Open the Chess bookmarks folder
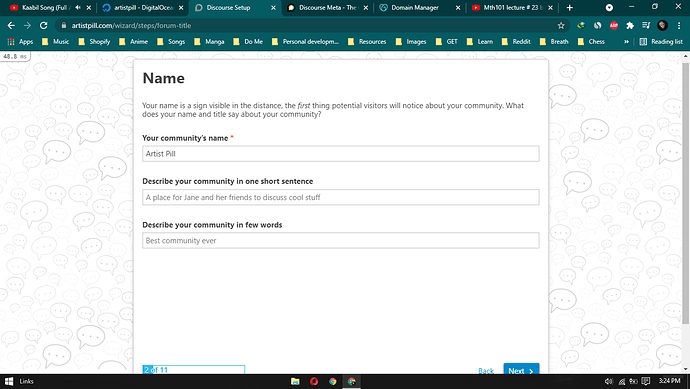 (x=591, y=41)
